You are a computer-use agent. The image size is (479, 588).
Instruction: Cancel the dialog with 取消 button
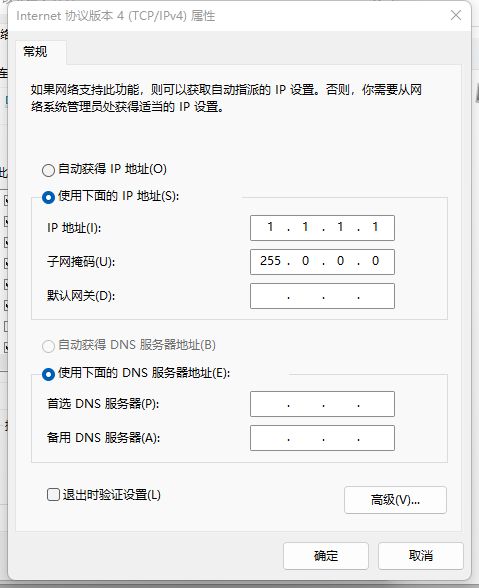click(420, 556)
